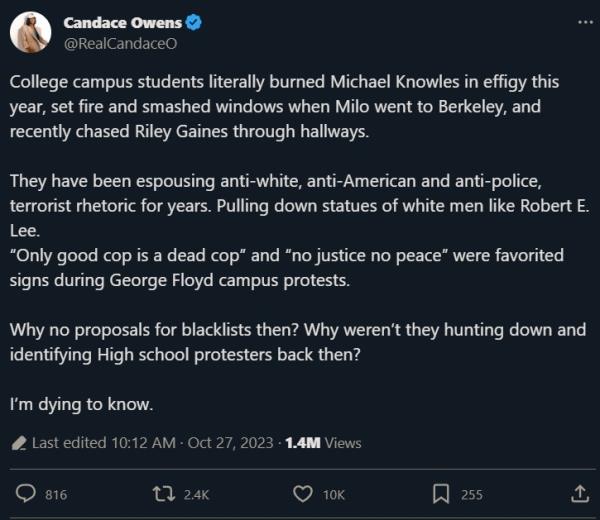
Task: Click the first paragraph about Michael Knowles
Action: [x=284, y=107]
